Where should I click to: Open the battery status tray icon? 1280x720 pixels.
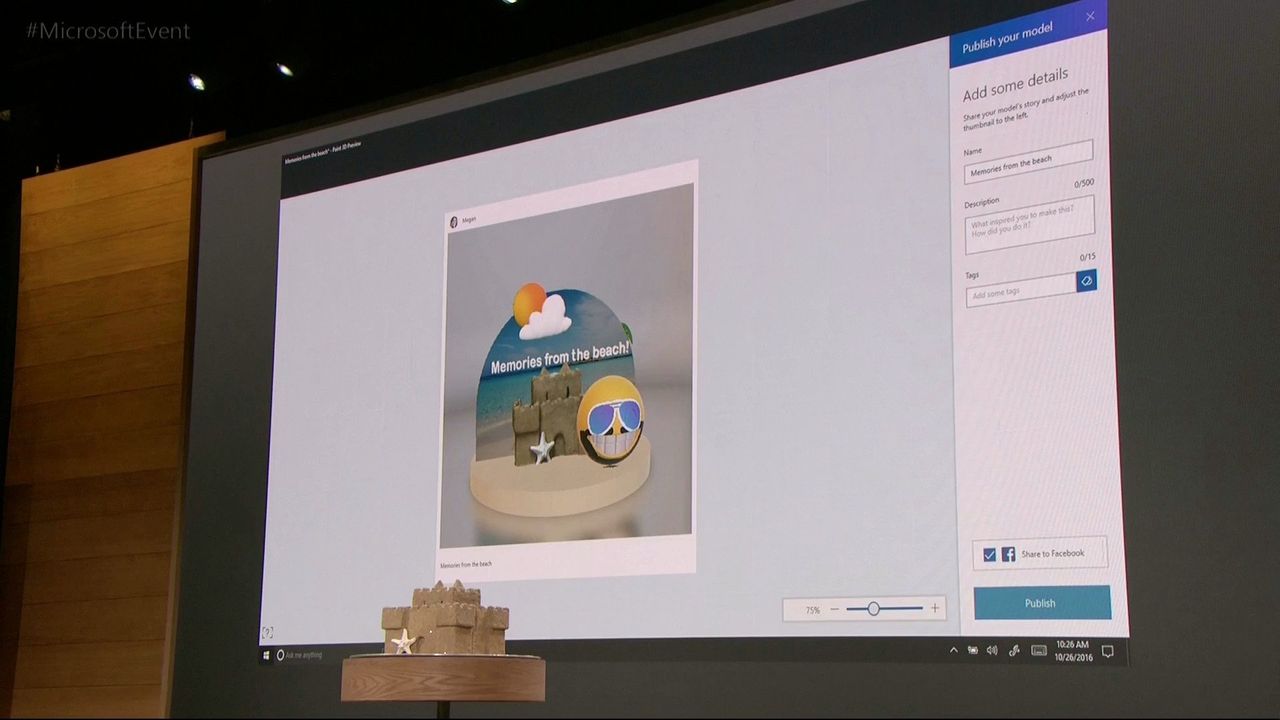[972, 650]
